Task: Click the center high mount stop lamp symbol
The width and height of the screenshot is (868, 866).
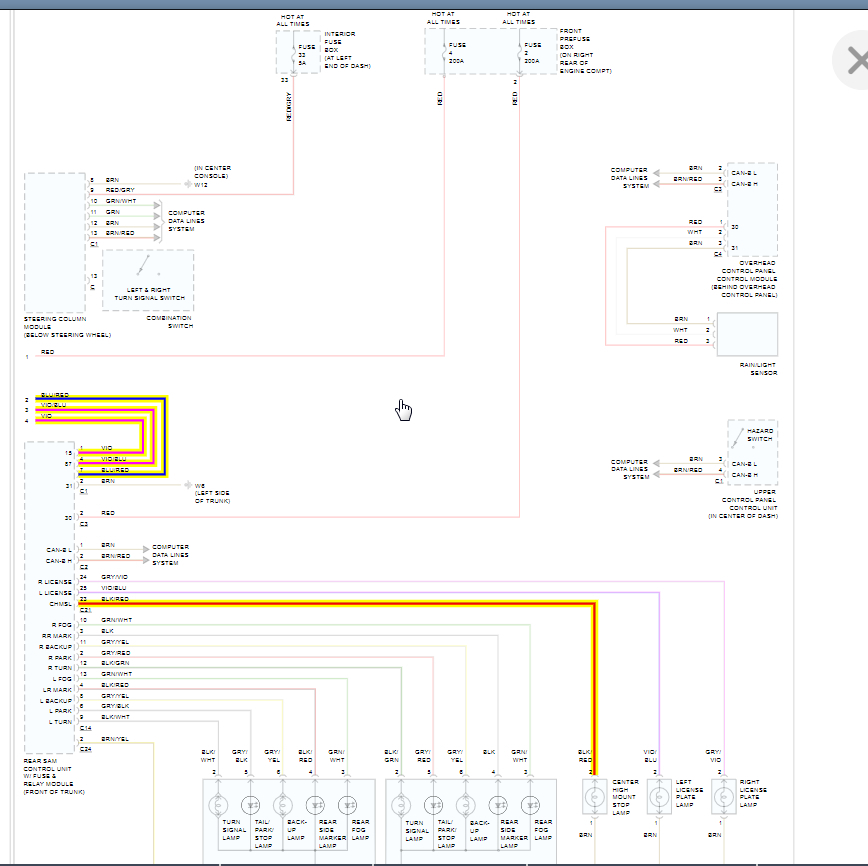Action: 594,797
